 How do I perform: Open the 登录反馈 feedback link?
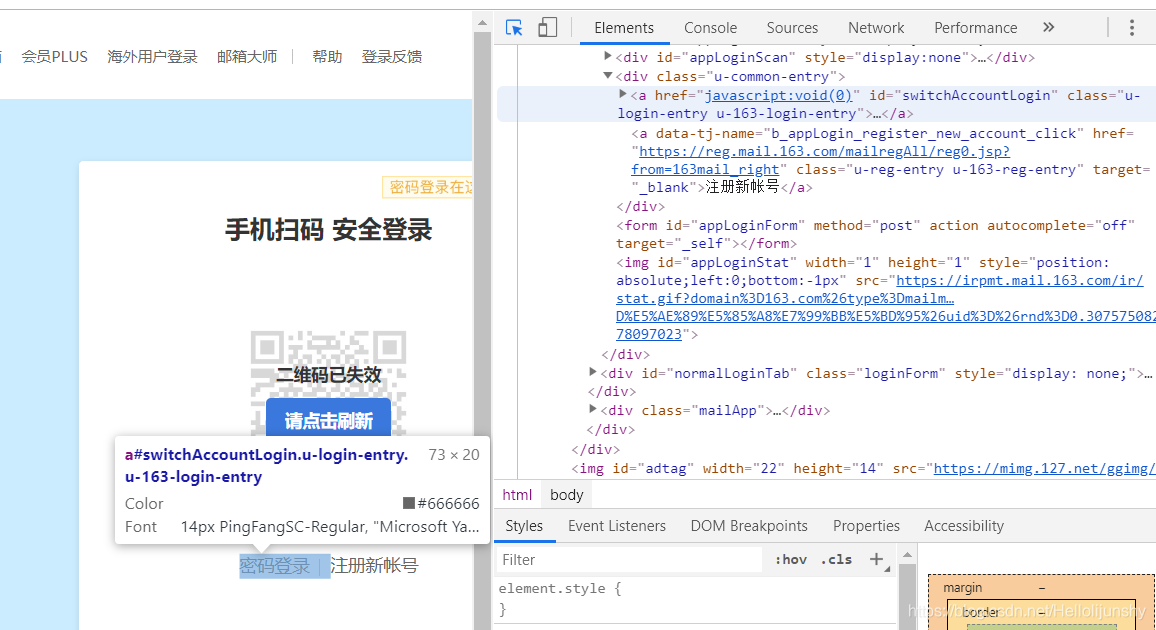point(391,57)
